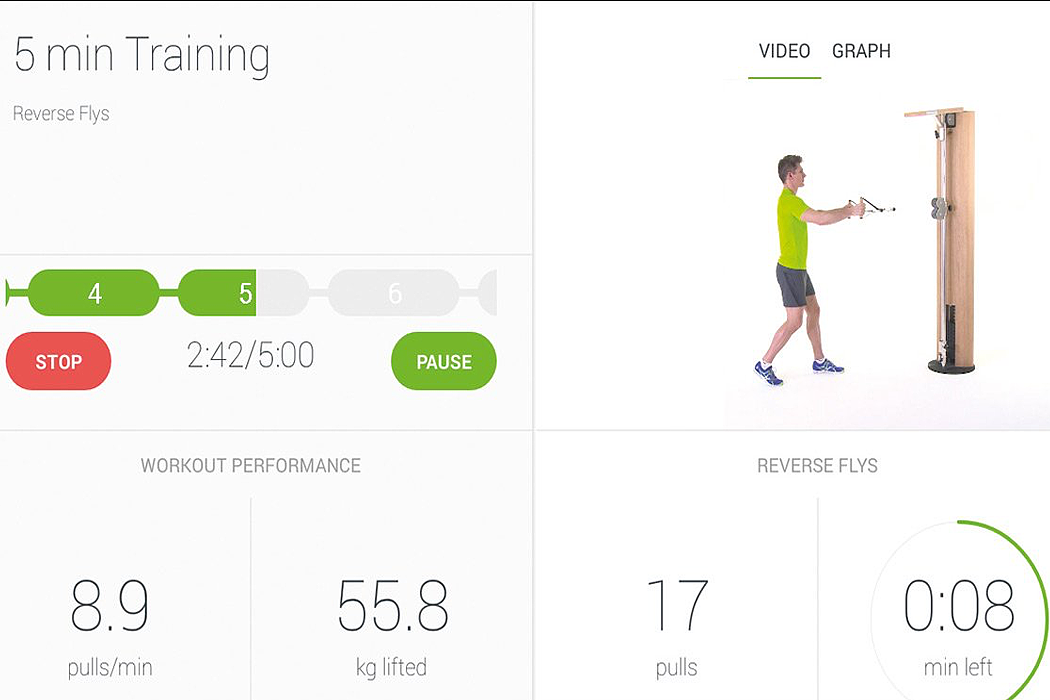Pause the workout with the PAUSE button

443,361
